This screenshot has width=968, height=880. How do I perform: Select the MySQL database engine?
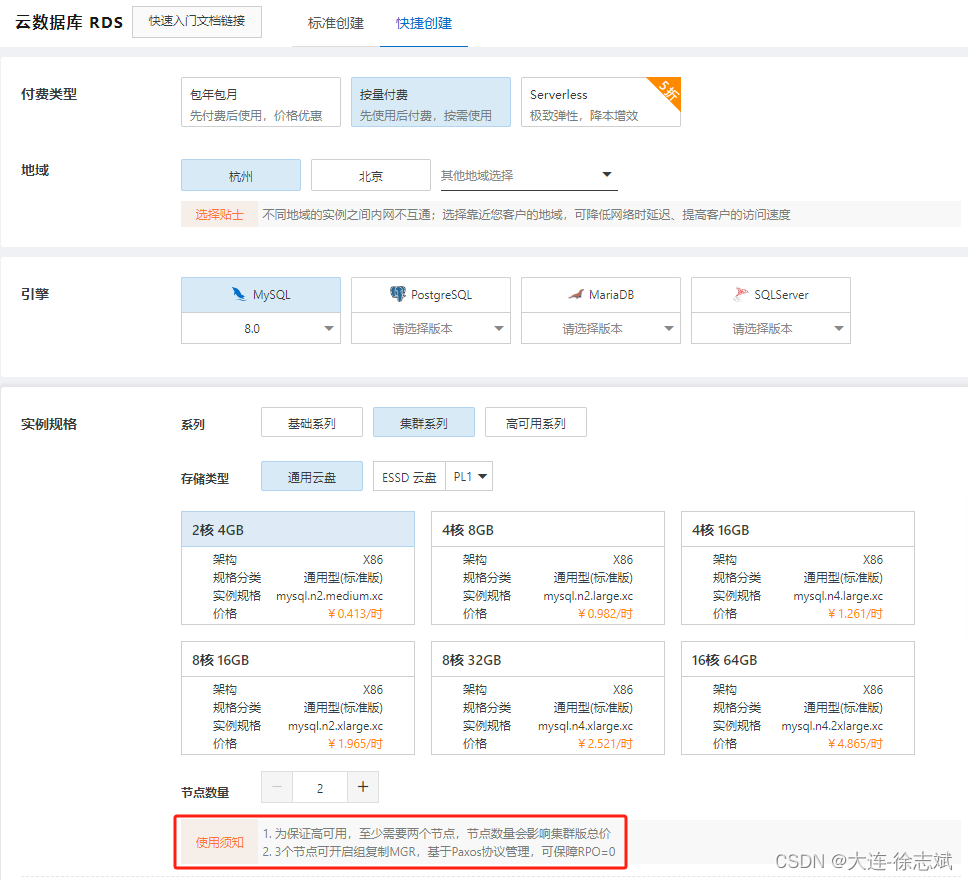click(260, 294)
